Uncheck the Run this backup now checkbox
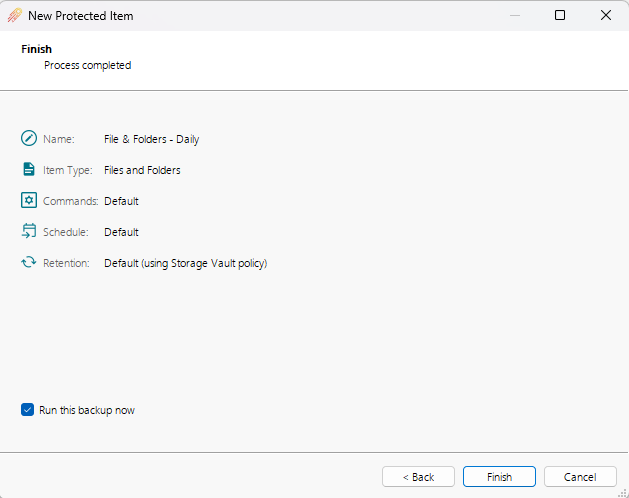Screen dimensions: 629x498 tap(27, 410)
